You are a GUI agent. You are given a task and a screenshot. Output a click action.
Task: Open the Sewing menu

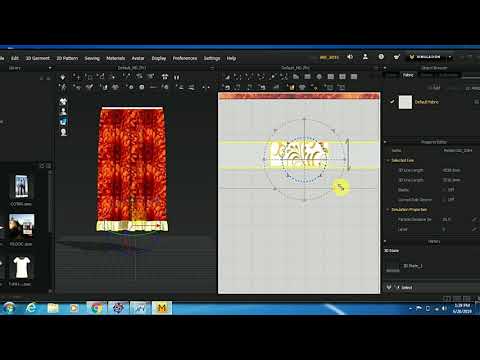tap(92, 58)
